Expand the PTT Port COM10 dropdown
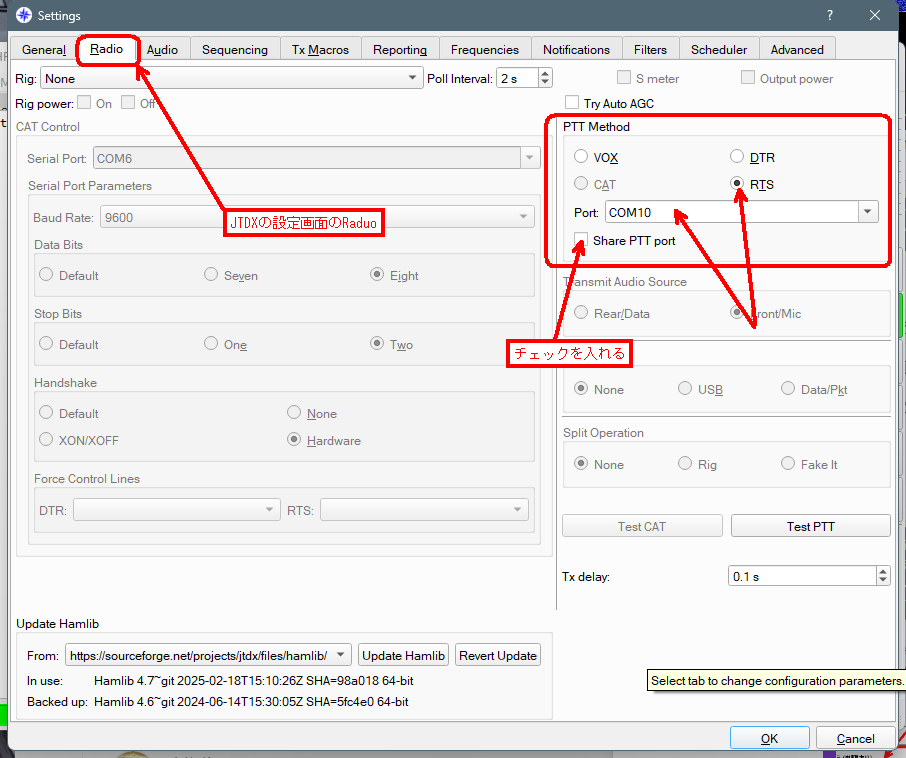906x758 pixels. pos(867,212)
